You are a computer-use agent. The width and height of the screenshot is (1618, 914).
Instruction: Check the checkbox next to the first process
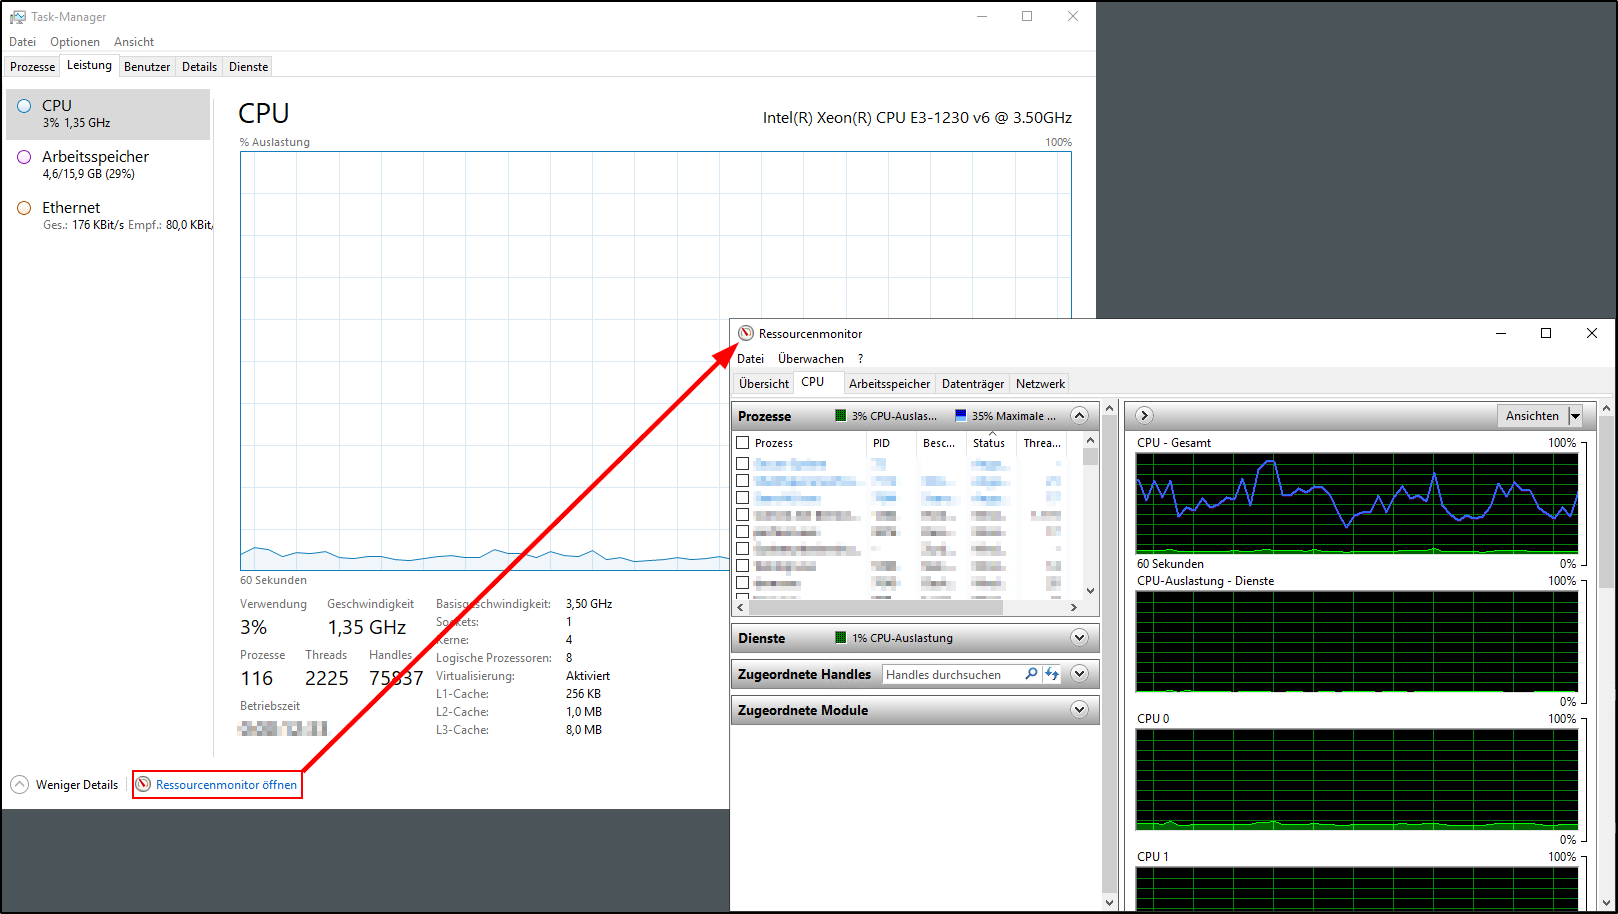(x=742, y=463)
